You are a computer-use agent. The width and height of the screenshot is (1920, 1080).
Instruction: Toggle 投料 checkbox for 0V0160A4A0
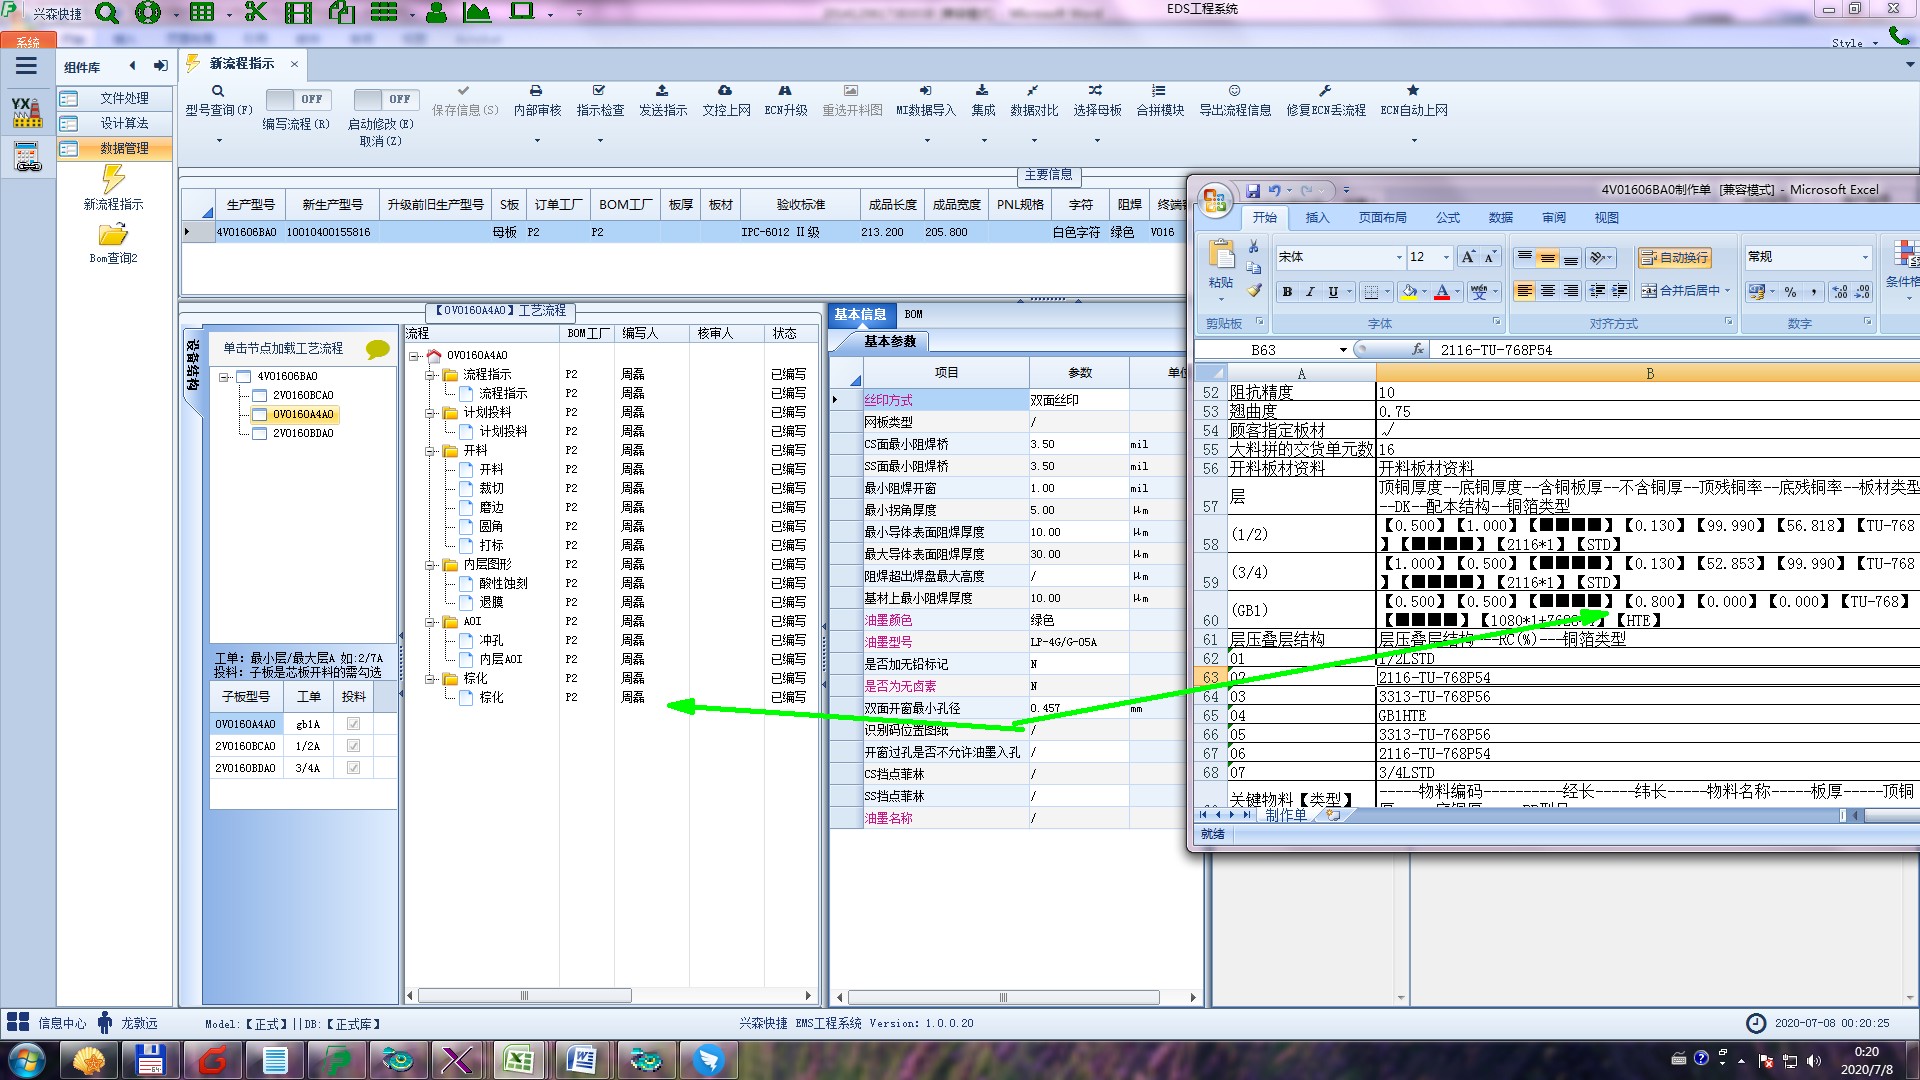353,724
